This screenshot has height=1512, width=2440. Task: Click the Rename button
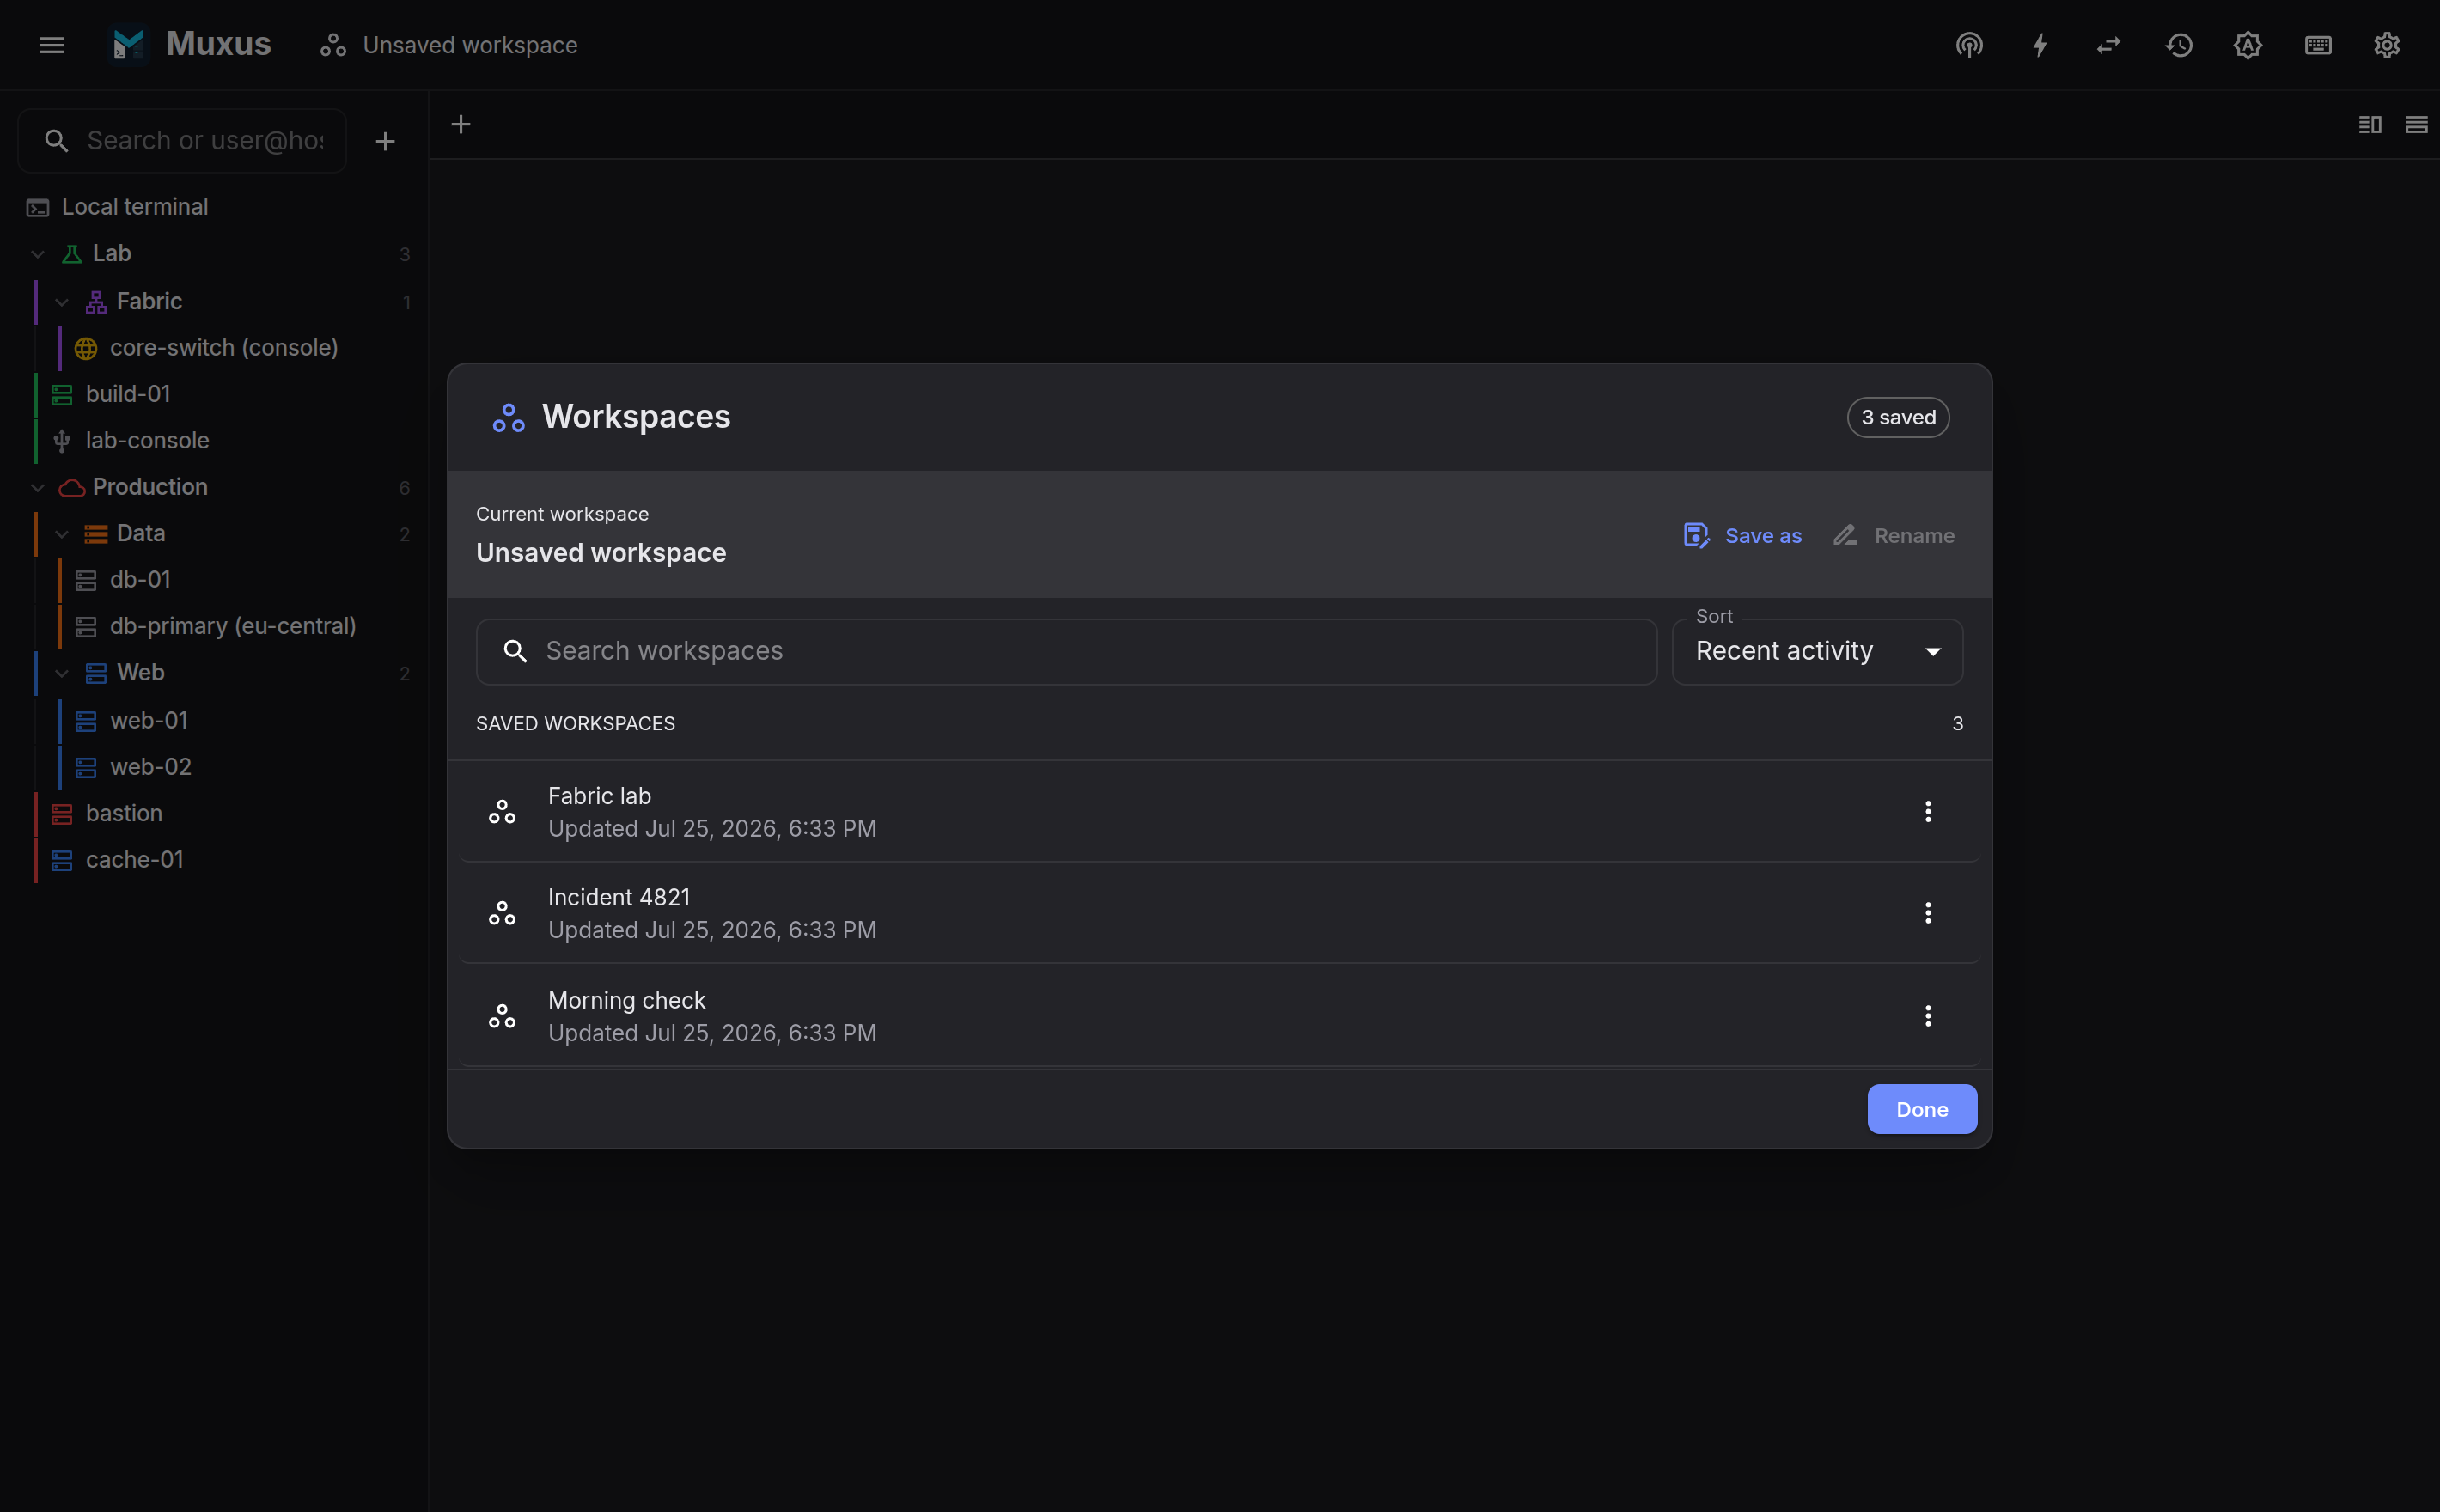point(1893,536)
